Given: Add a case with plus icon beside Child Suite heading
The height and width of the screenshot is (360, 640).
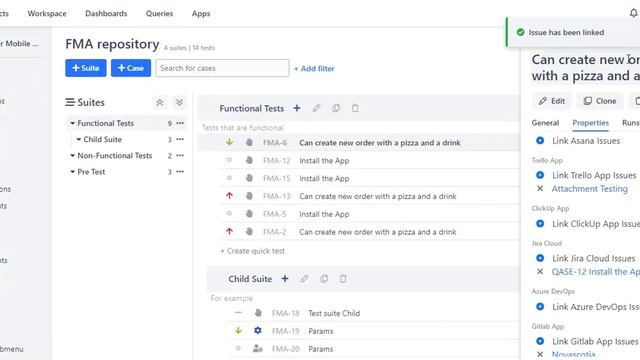Looking at the screenshot, I should (285, 279).
